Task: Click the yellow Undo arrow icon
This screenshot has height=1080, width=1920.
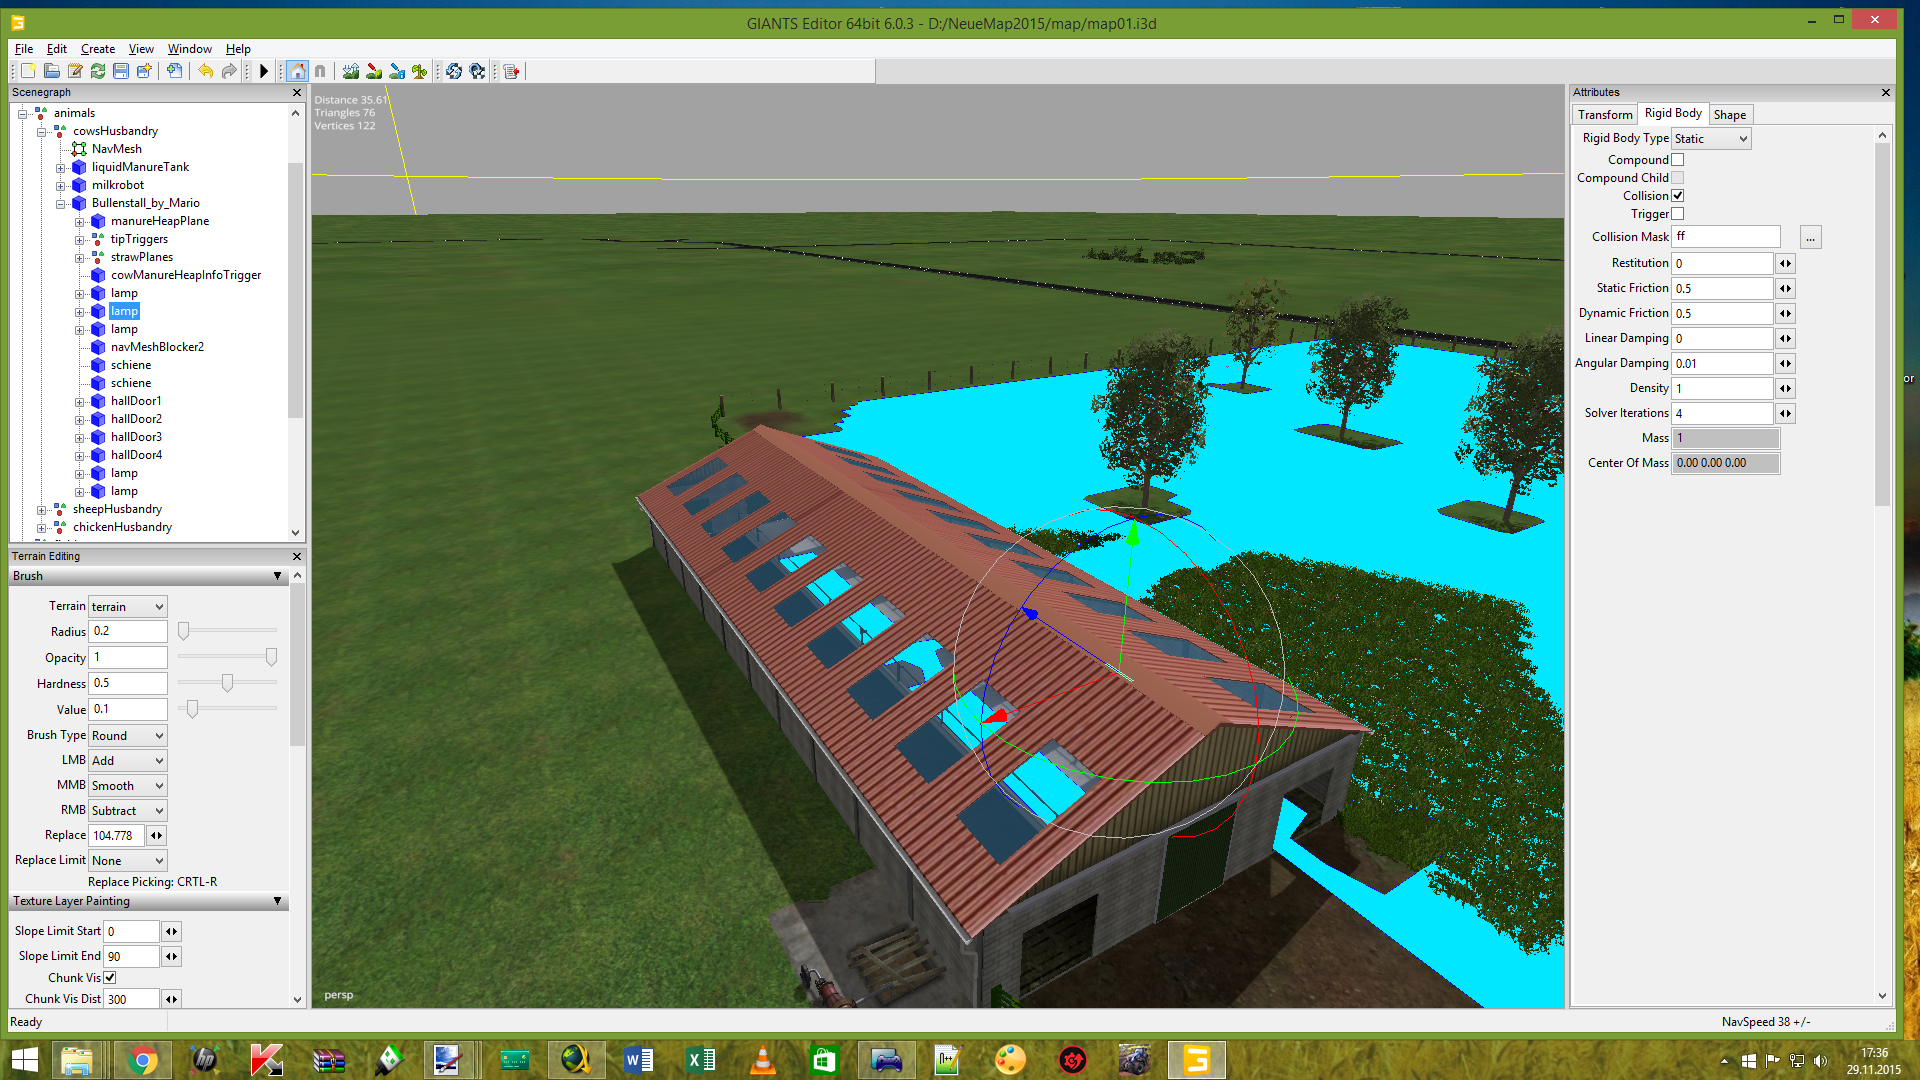Action: coord(205,71)
